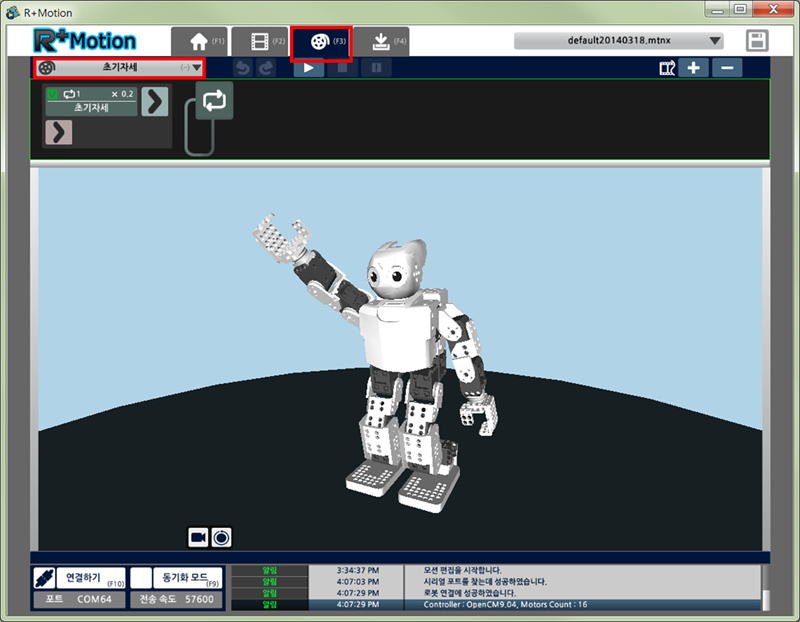Click the exclamation mark button beside Stop
The image size is (800, 622).
[x=377, y=68]
